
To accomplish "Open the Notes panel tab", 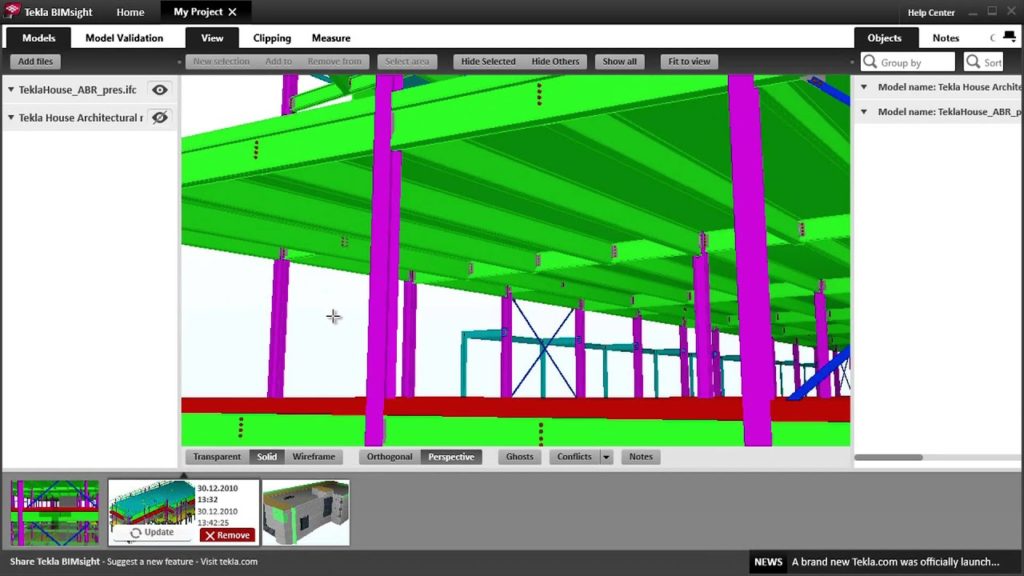I will (946, 38).
